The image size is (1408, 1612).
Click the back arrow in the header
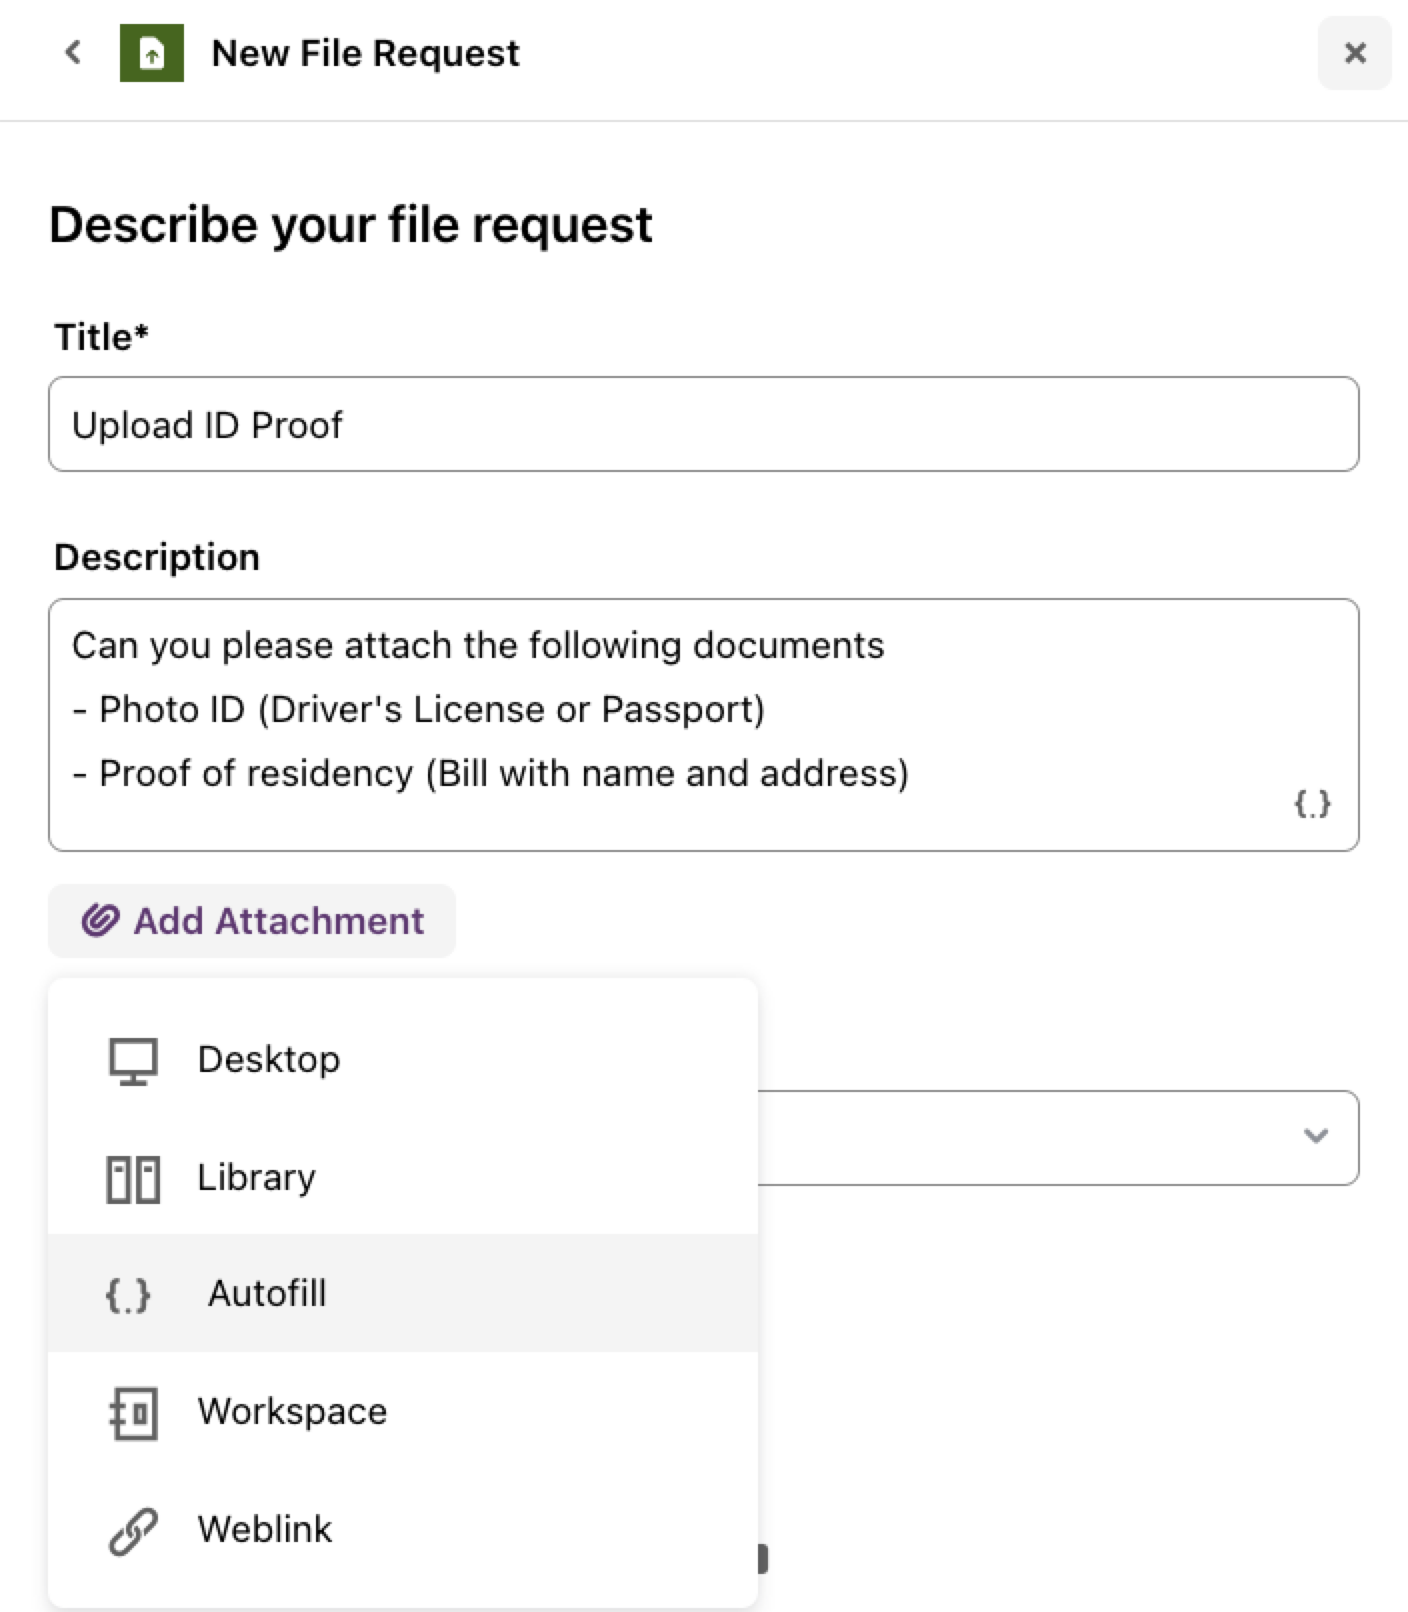[x=72, y=52]
